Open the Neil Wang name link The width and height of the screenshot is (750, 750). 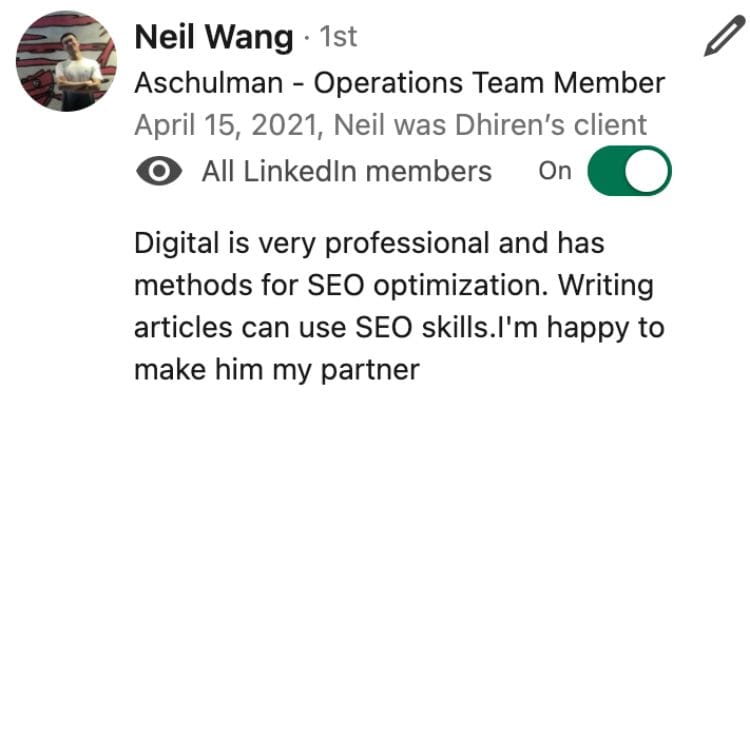tap(214, 37)
